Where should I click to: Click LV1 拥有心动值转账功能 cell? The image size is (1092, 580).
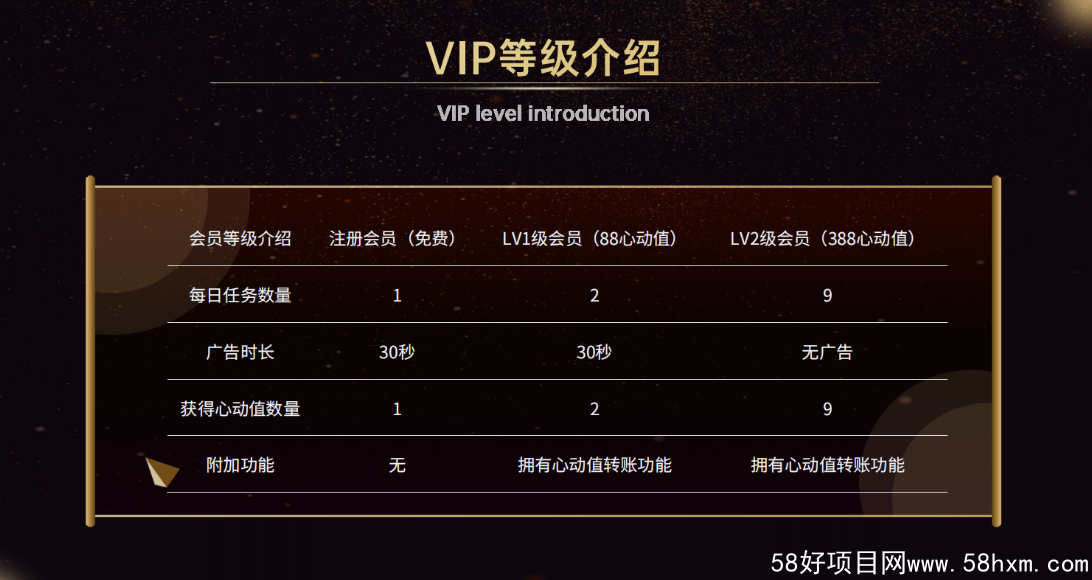pos(594,465)
